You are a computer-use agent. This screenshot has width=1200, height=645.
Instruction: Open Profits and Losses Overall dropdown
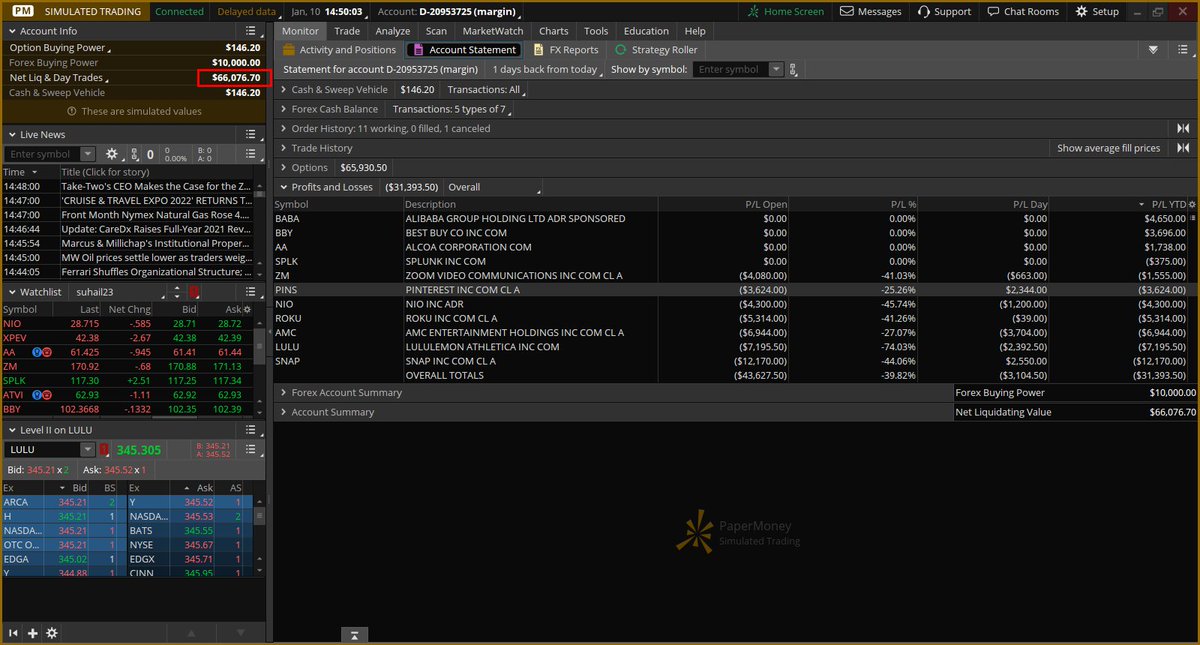(492, 187)
